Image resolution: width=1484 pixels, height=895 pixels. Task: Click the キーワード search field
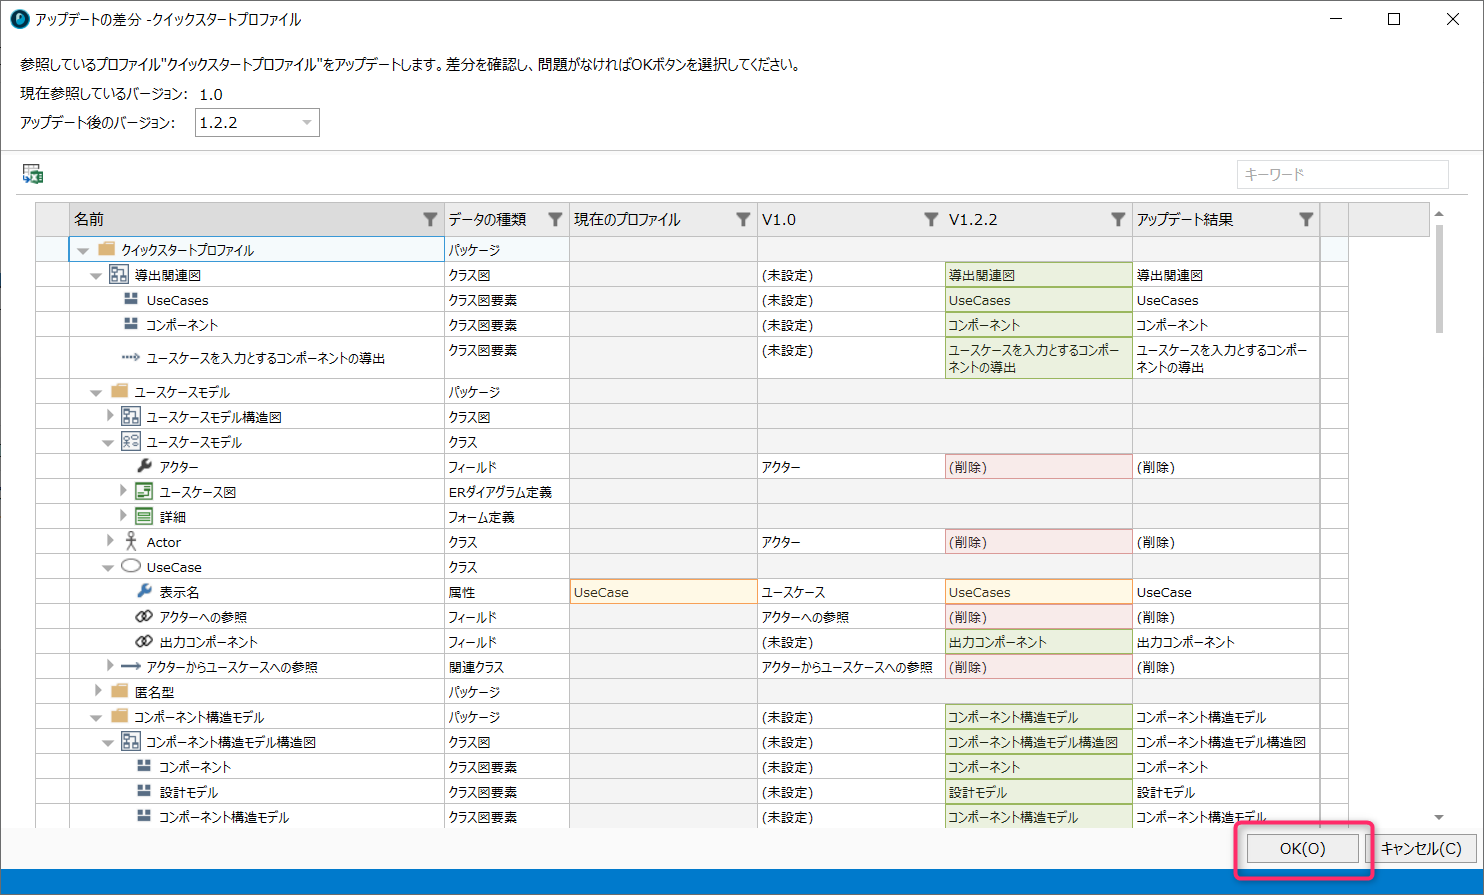tap(1342, 174)
